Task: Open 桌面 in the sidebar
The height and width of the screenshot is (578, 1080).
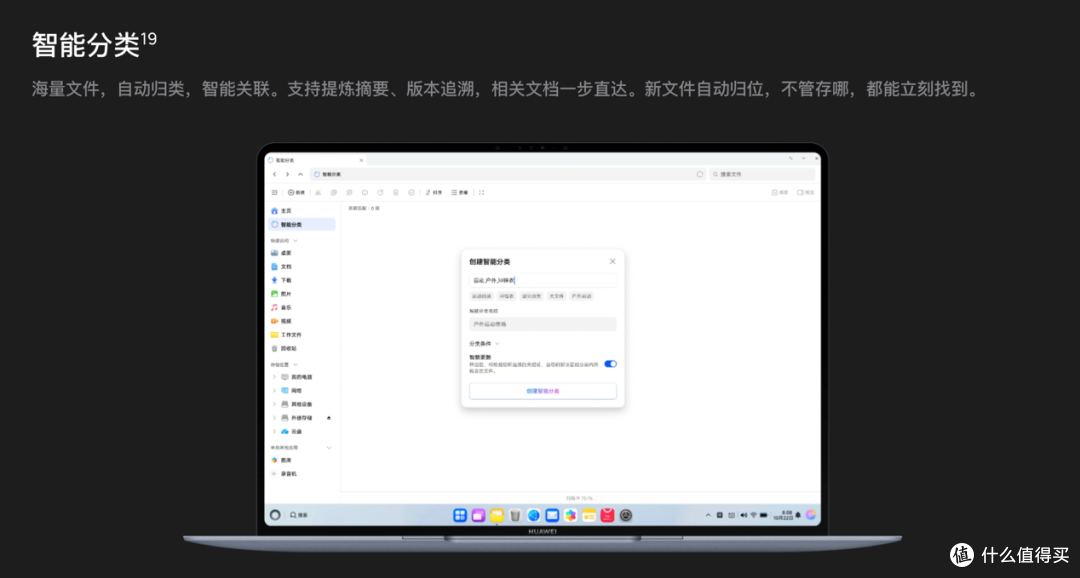Action: click(x=302, y=253)
